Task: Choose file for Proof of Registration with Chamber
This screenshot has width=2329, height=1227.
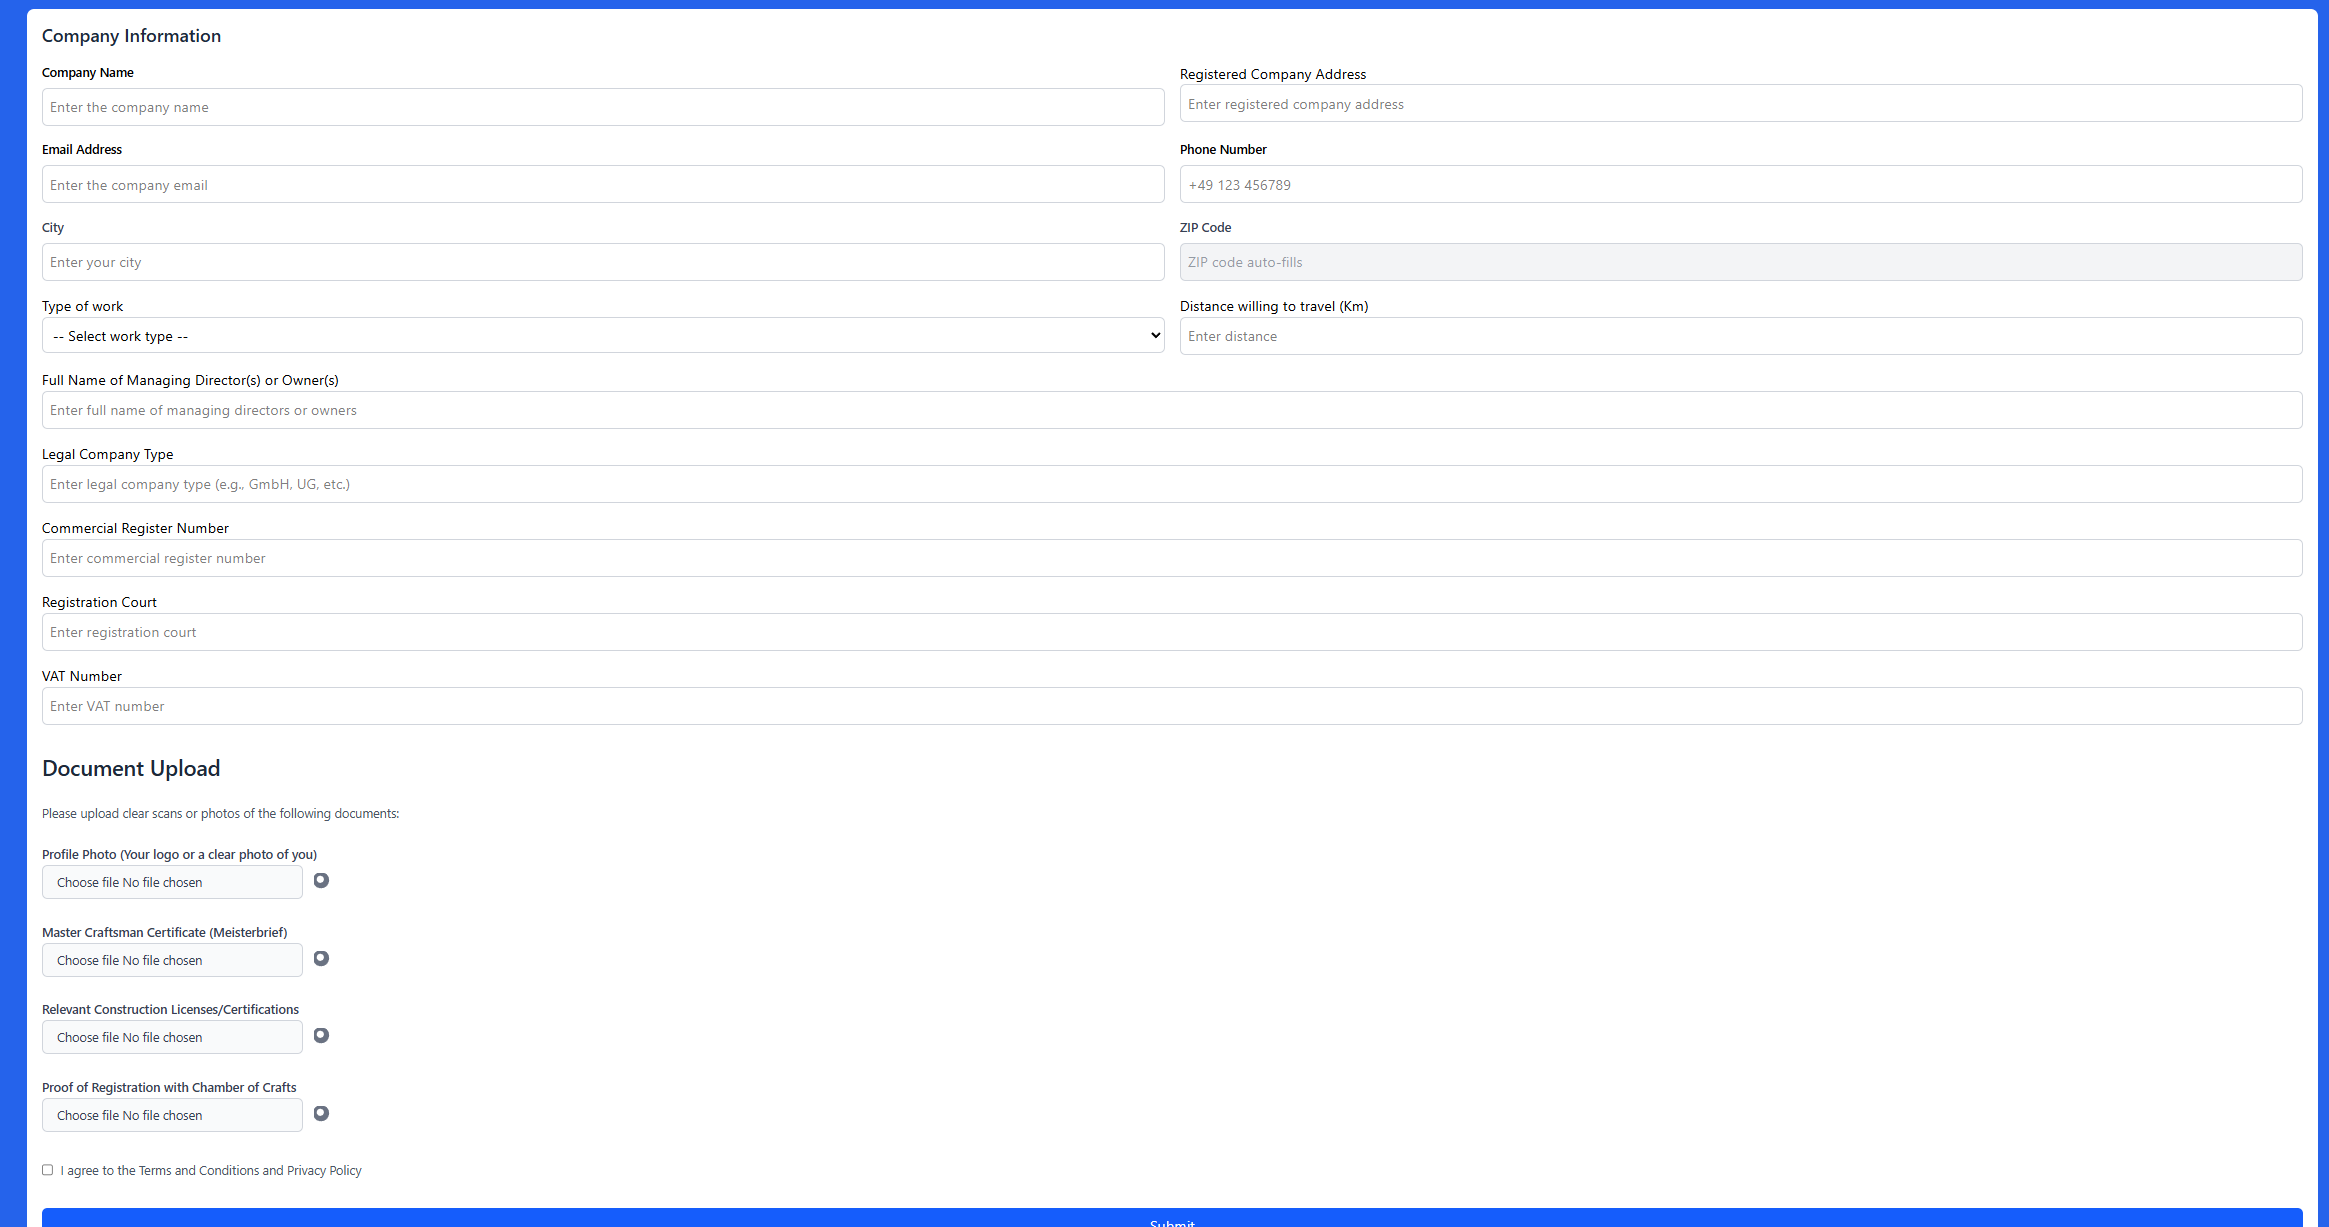Action: pos(172,1115)
